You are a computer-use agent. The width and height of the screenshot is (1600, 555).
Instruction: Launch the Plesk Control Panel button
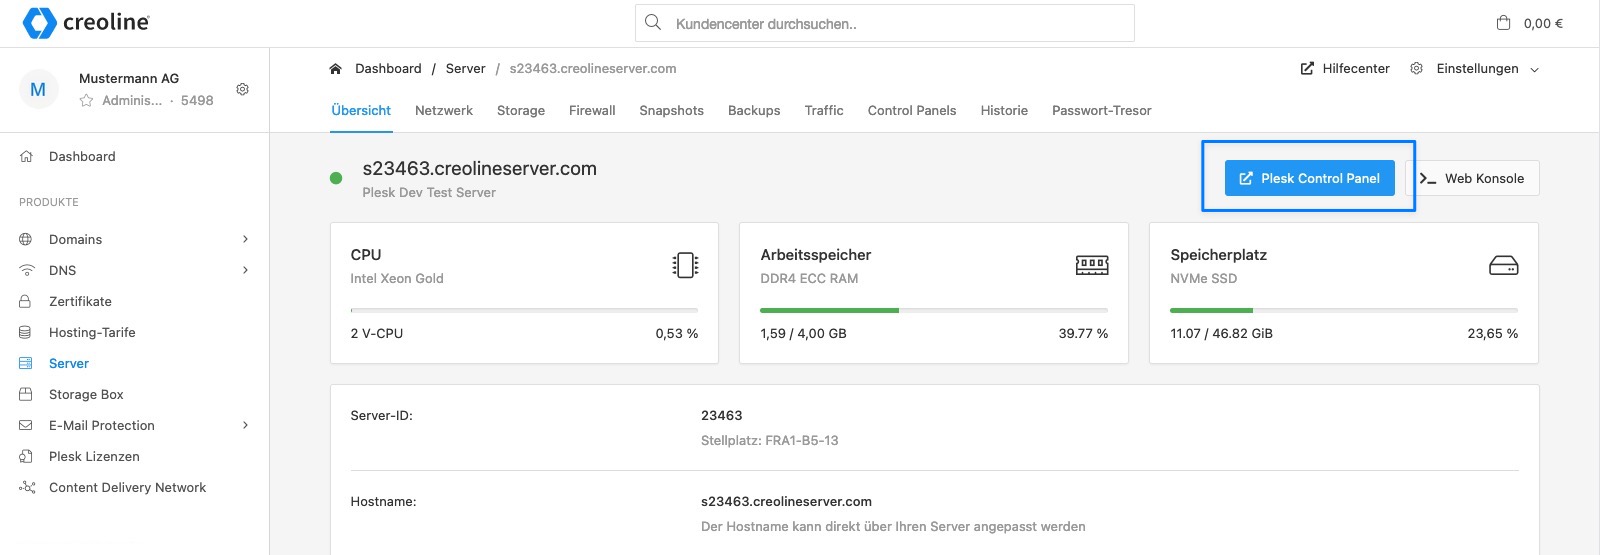(x=1310, y=178)
